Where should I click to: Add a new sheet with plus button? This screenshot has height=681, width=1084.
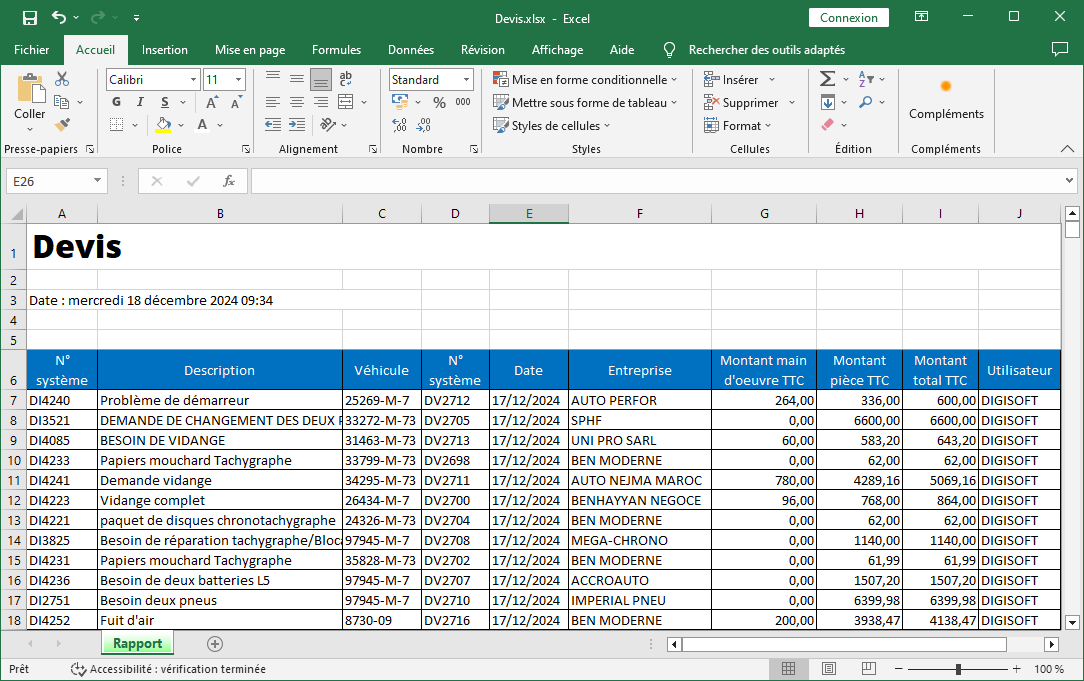click(215, 644)
